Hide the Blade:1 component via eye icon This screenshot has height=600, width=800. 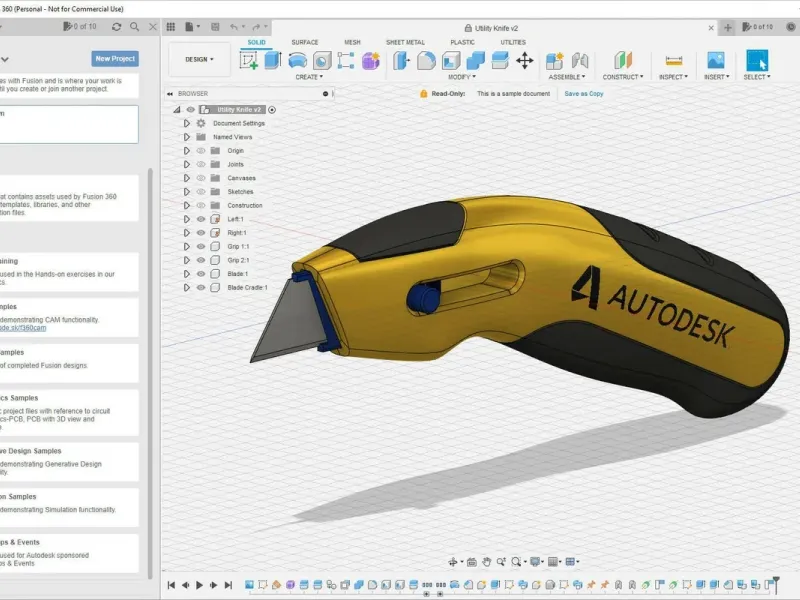201,274
